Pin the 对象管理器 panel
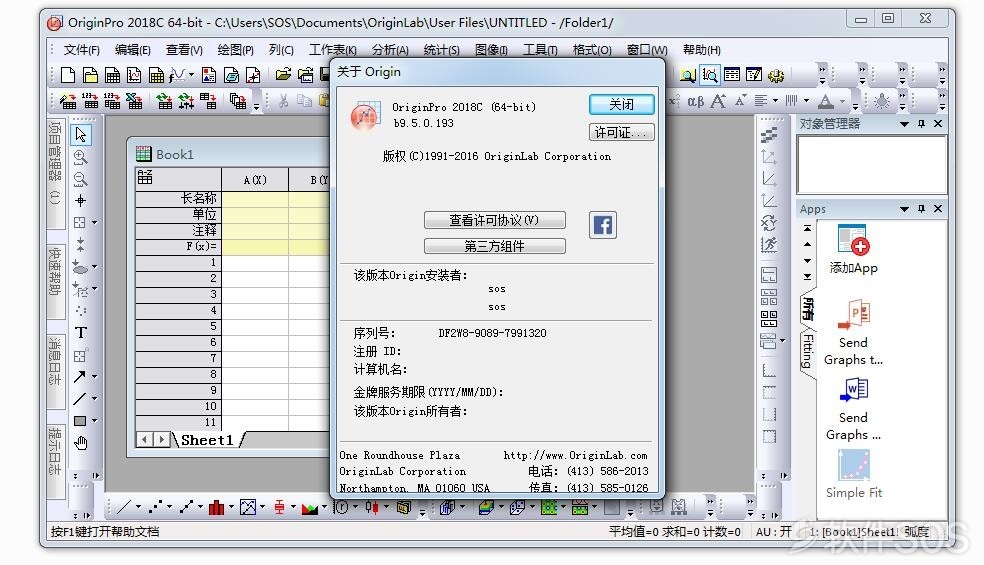The image size is (984, 565). (921, 124)
